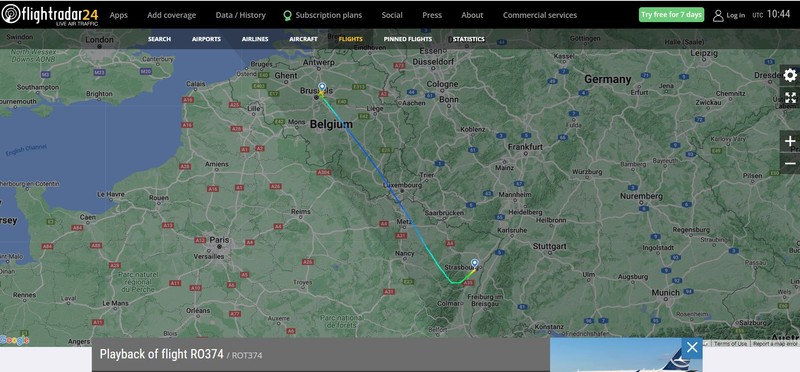Click the Orléans label on map
The width and height of the screenshot is (800, 372).
pyautogui.click(x=198, y=310)
